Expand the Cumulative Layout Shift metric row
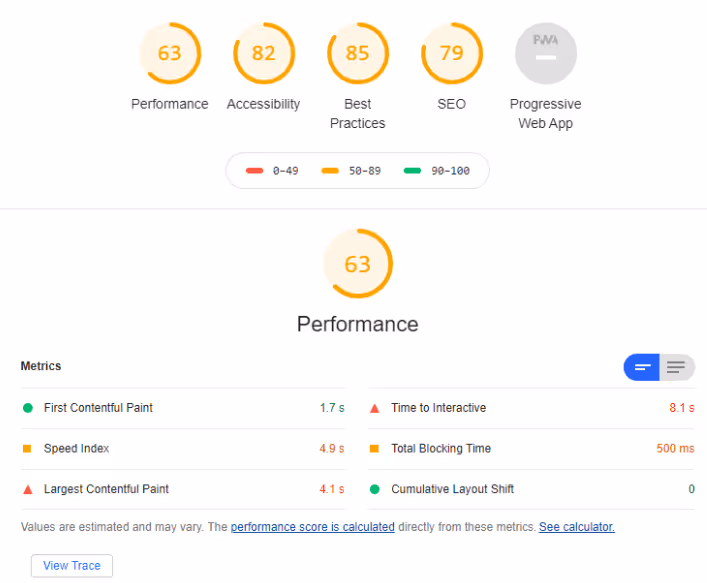Viewport: 707px width, 583px height. click(531, 489)
